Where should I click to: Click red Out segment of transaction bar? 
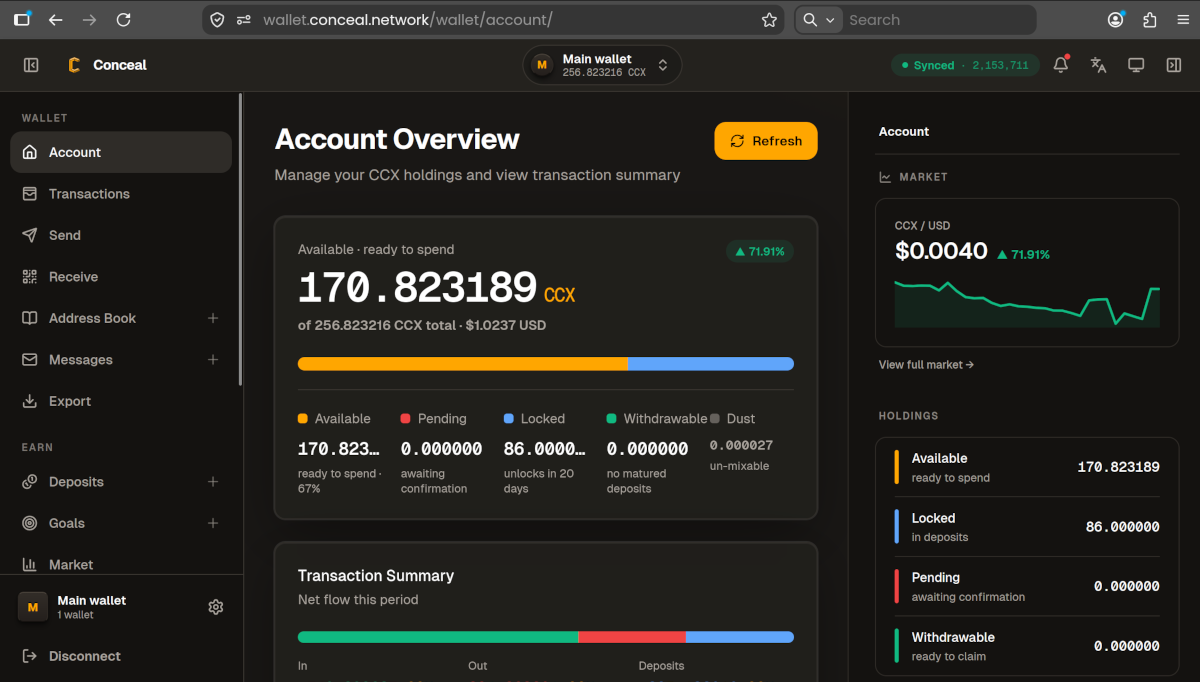[632, 637]
